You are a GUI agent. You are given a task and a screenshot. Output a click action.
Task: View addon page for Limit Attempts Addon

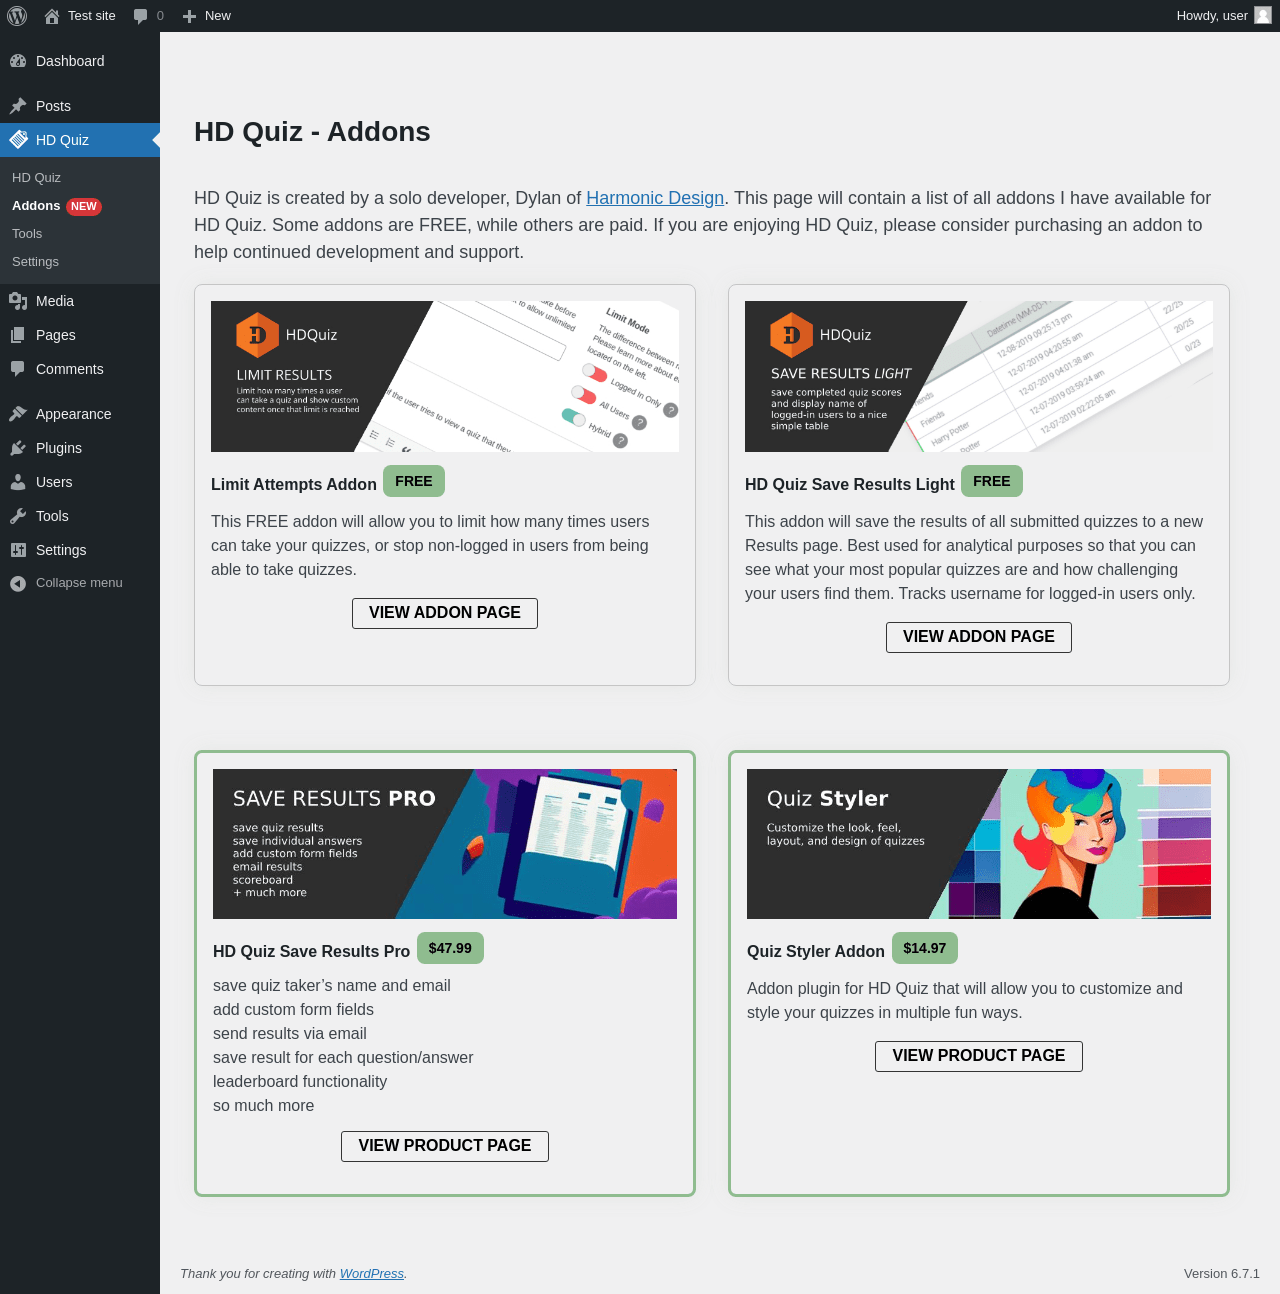(x=445, y=613)
